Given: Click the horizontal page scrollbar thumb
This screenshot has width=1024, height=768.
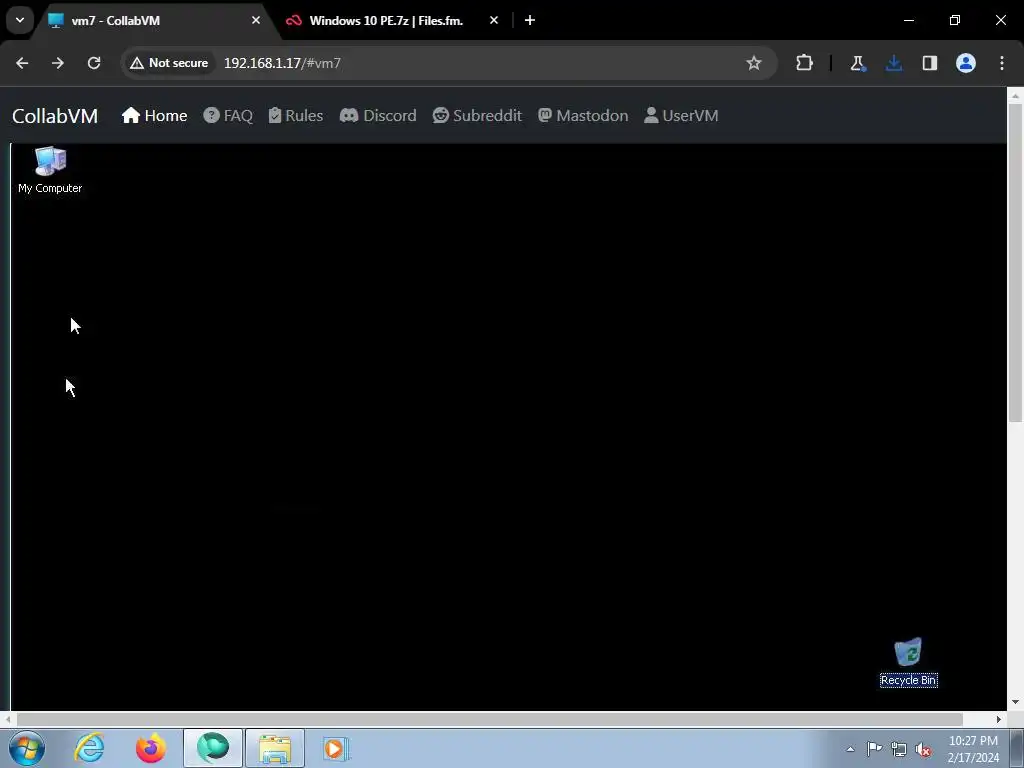Looking at the screenshot, I should click(490, 719).
